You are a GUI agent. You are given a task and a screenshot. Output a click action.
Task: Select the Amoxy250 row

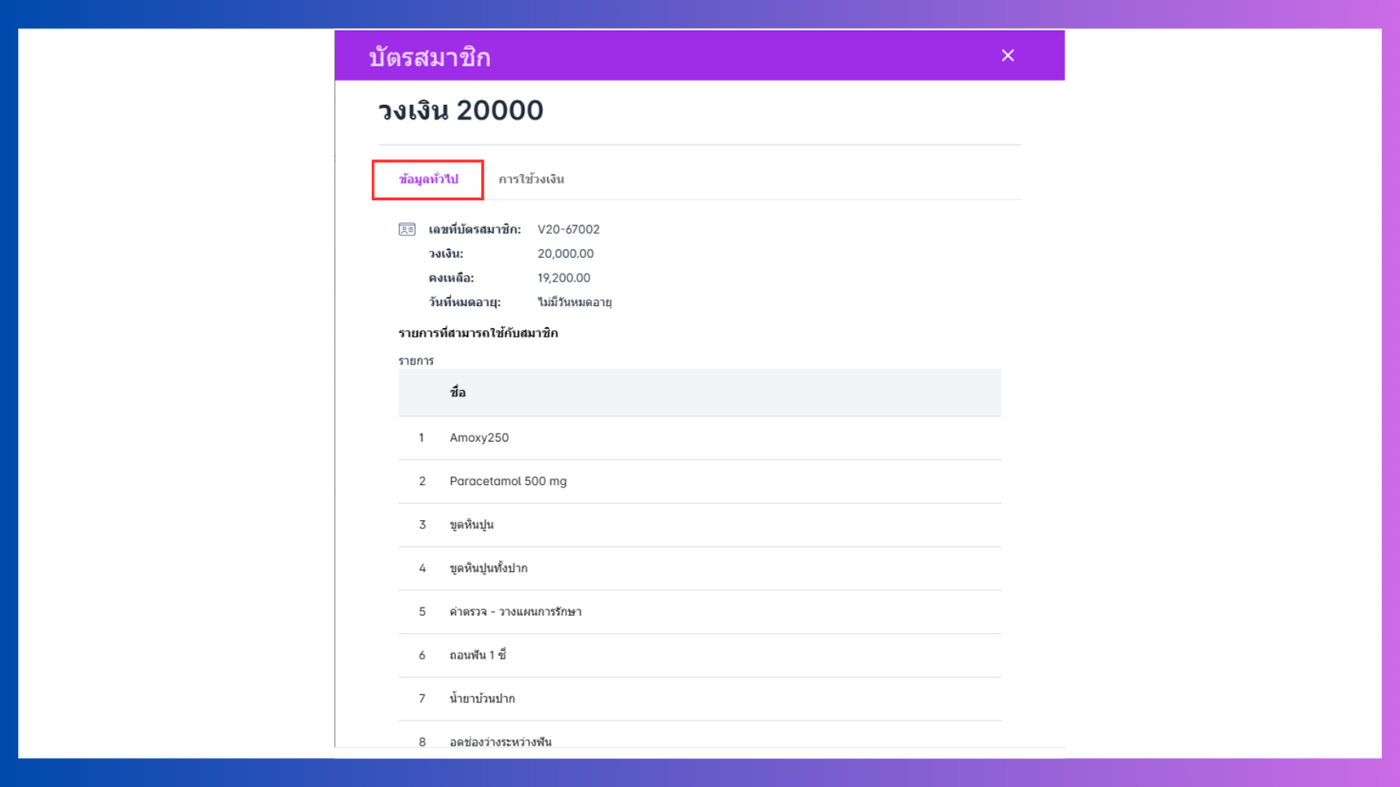tap(479, 438)
